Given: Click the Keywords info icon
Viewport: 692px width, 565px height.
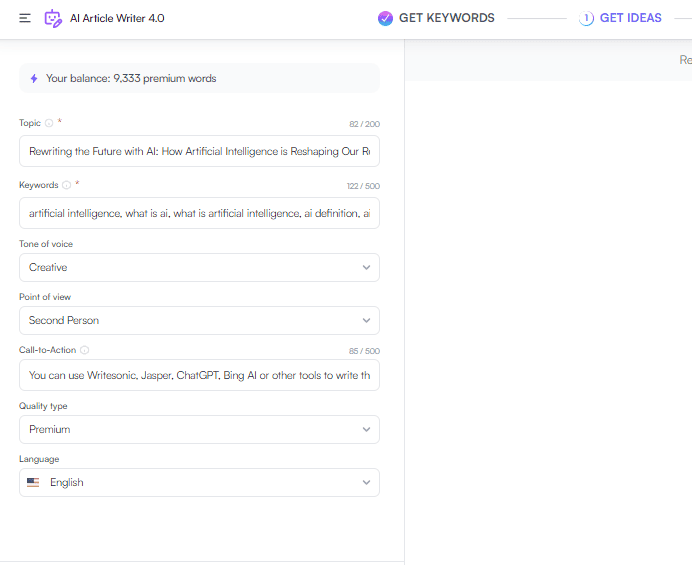Looking at the screenshot, I should (x=67, y=185).
